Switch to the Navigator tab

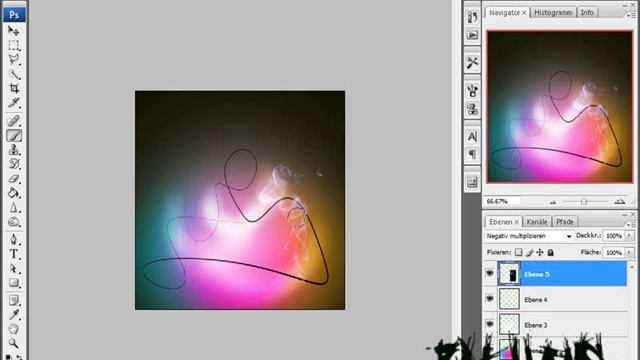click(x=504, y=13)
